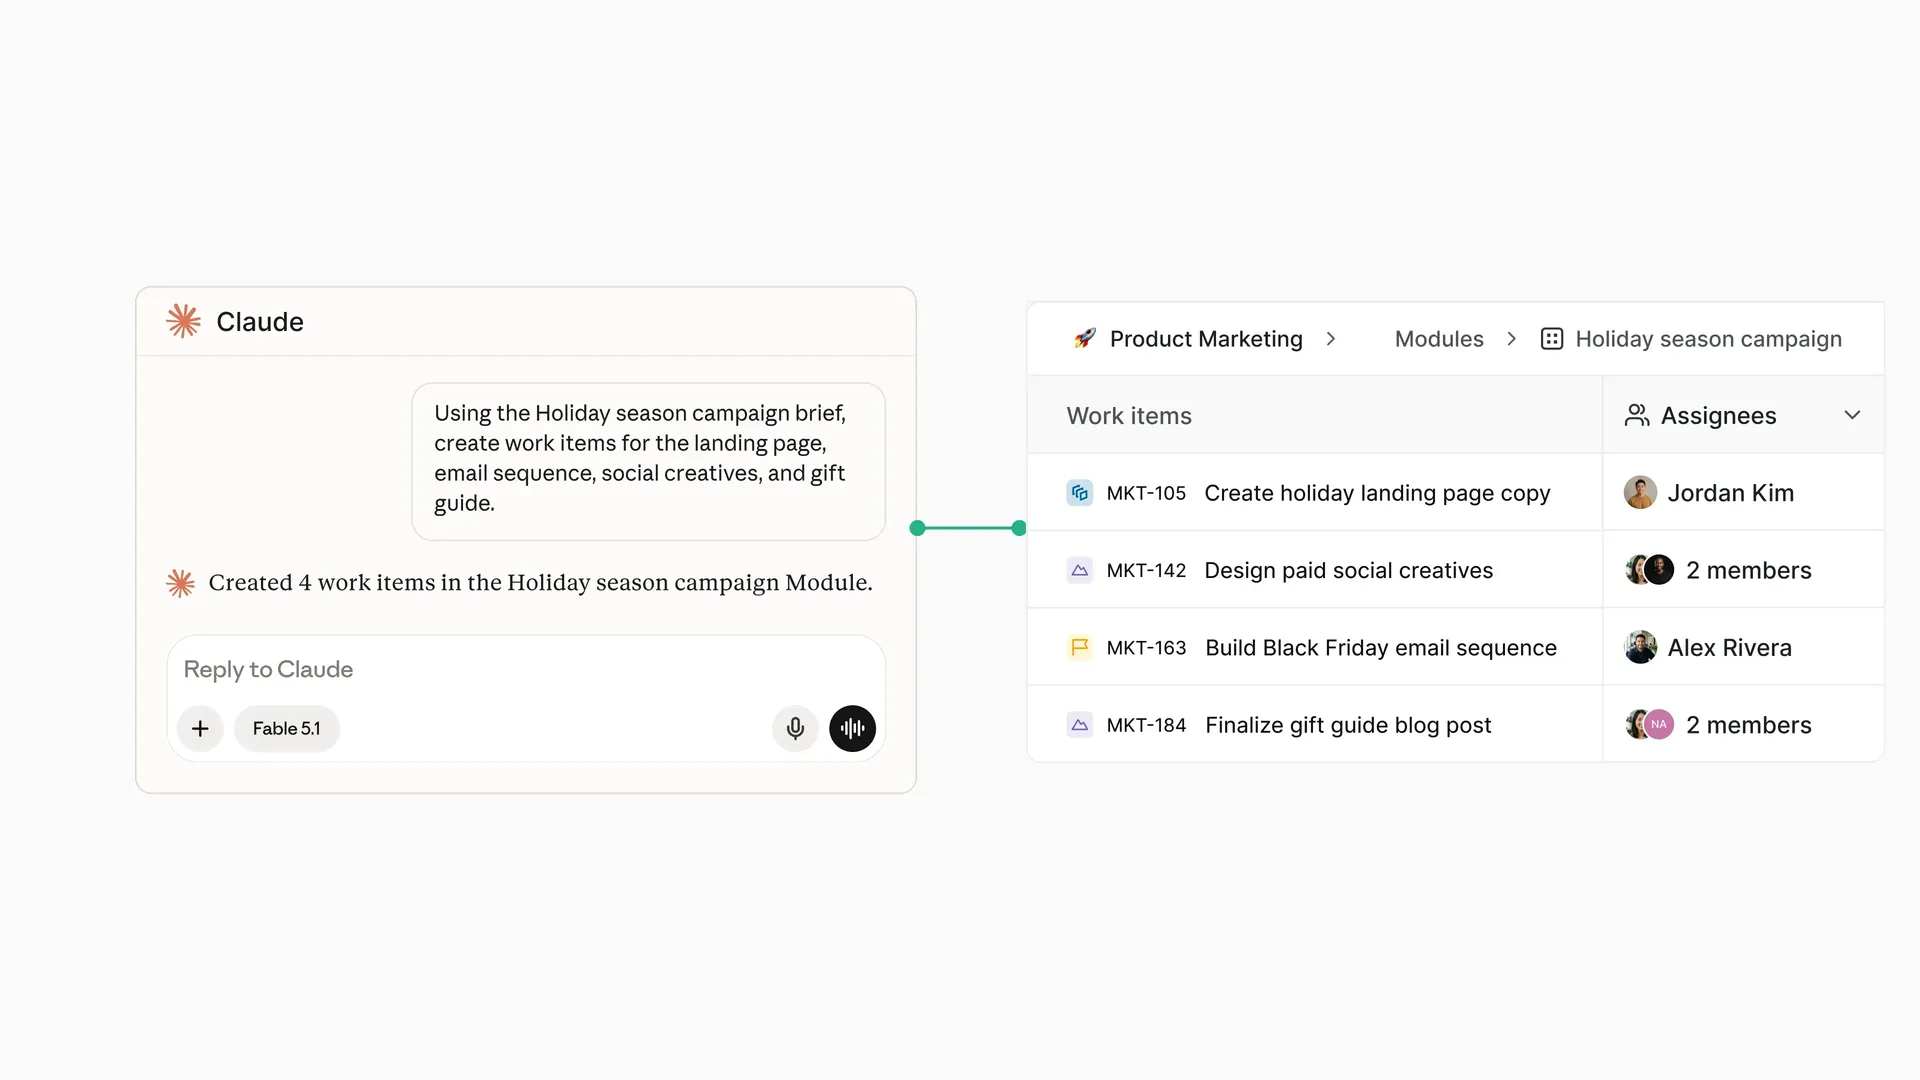
Task: Click 2 members assignee on MKT-184
Action: (x=1748, y=725)
